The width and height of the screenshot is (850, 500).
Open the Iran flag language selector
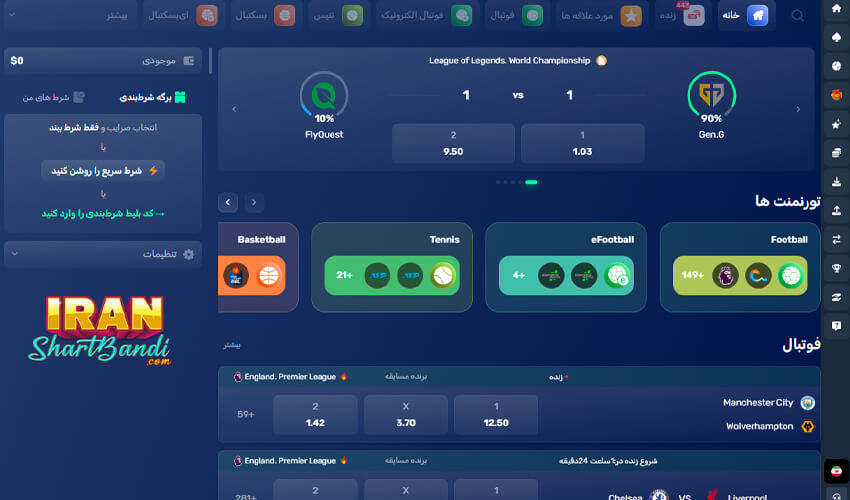(x=836, y=471)
